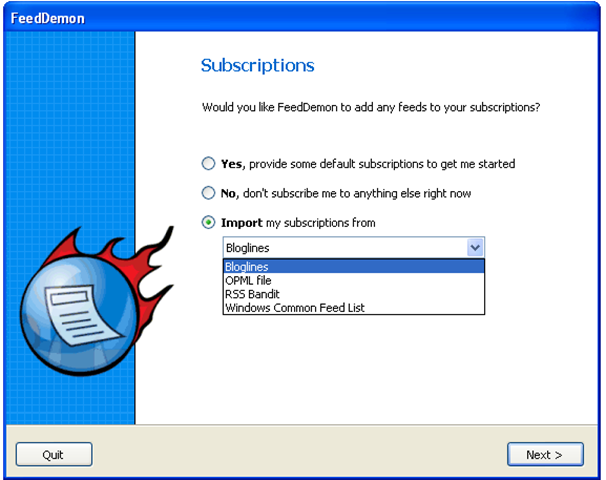Select the Yes default subscriptions radio button
The height and width of the screenshot is (480, 606).
click(x=208, y=163)
